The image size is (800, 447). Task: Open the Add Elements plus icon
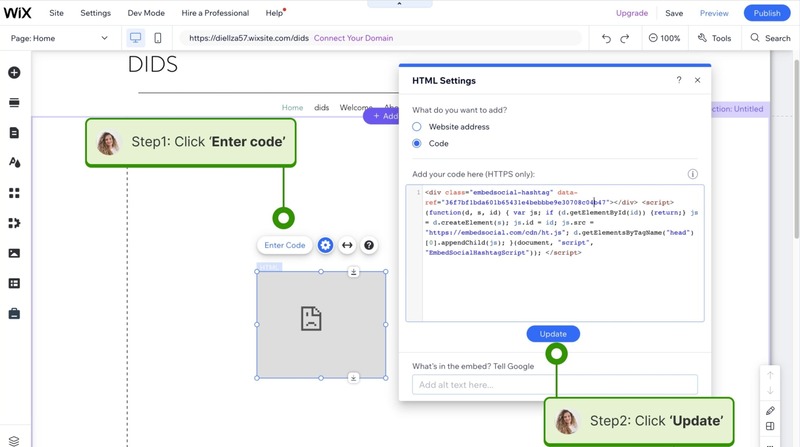(x=14, y=72)
